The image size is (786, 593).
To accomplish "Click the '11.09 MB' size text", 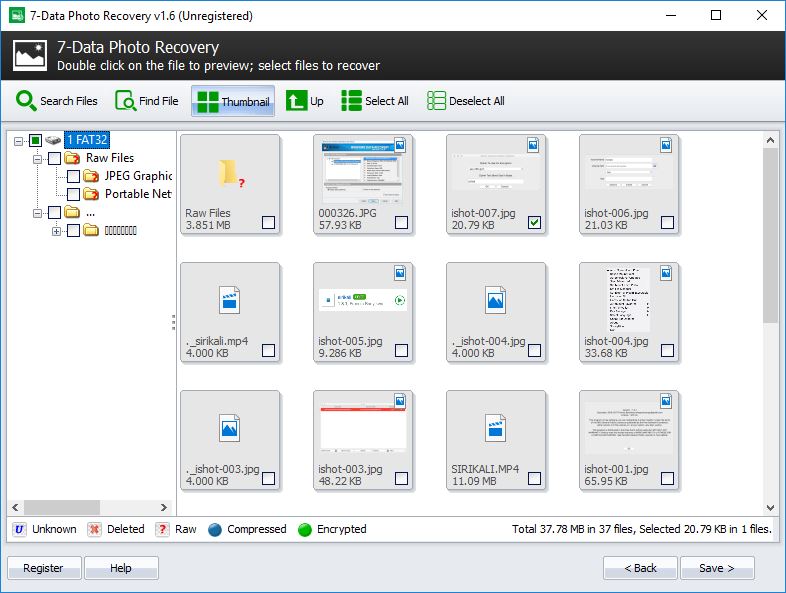I will coord(474,481).
